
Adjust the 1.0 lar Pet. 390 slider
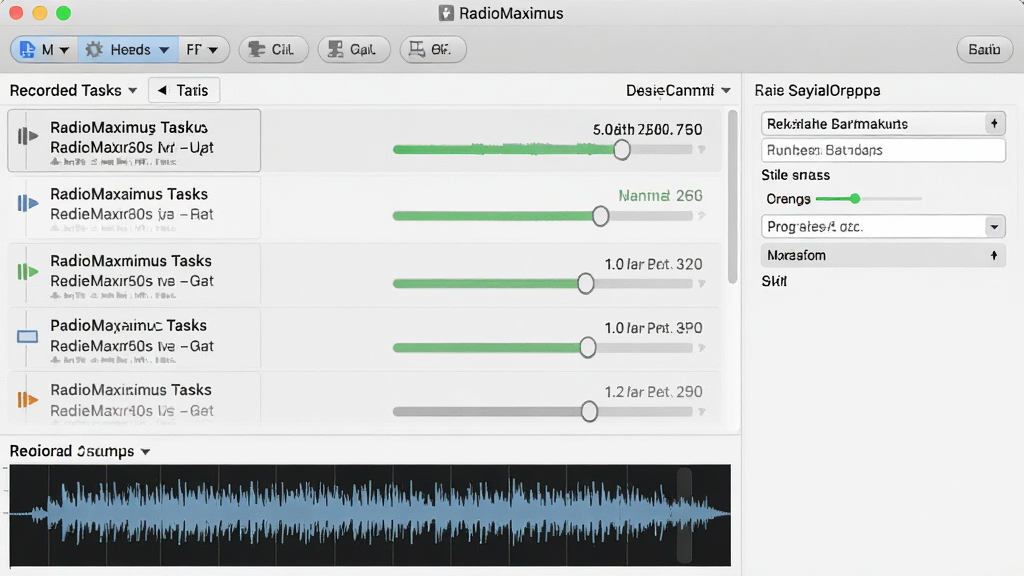(x=587, y=347)
